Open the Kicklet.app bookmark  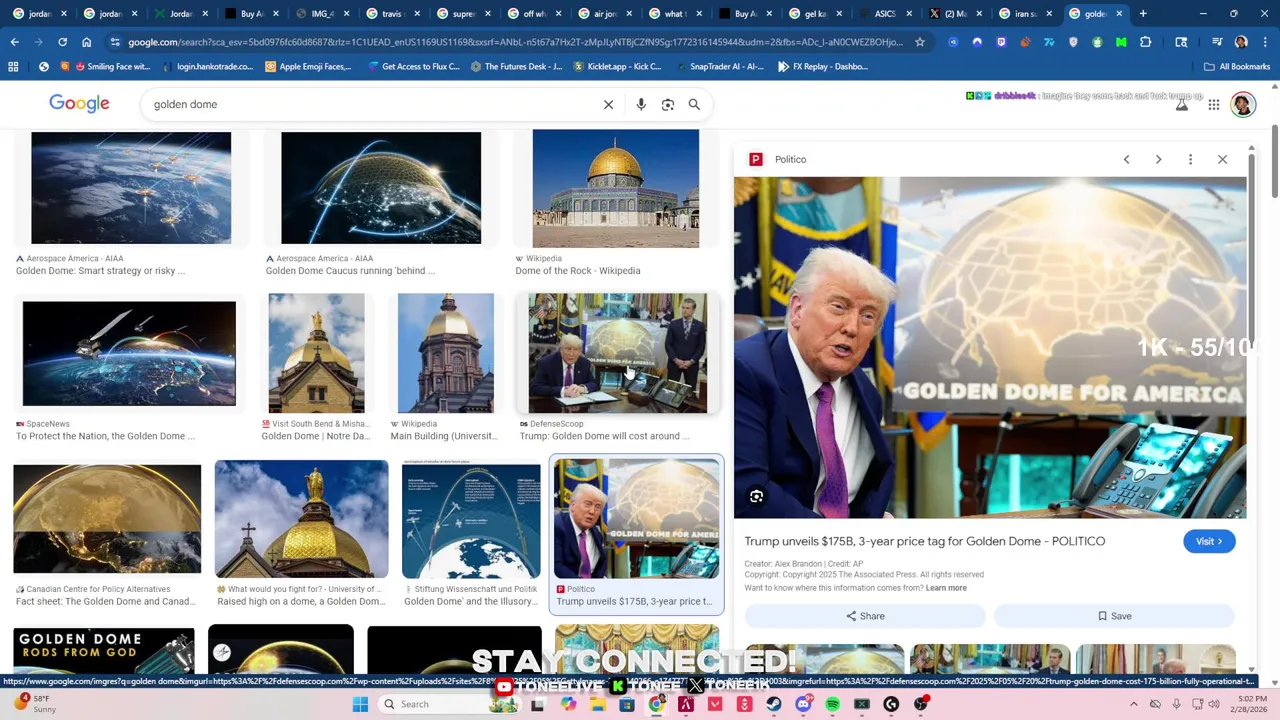point(617,66)
